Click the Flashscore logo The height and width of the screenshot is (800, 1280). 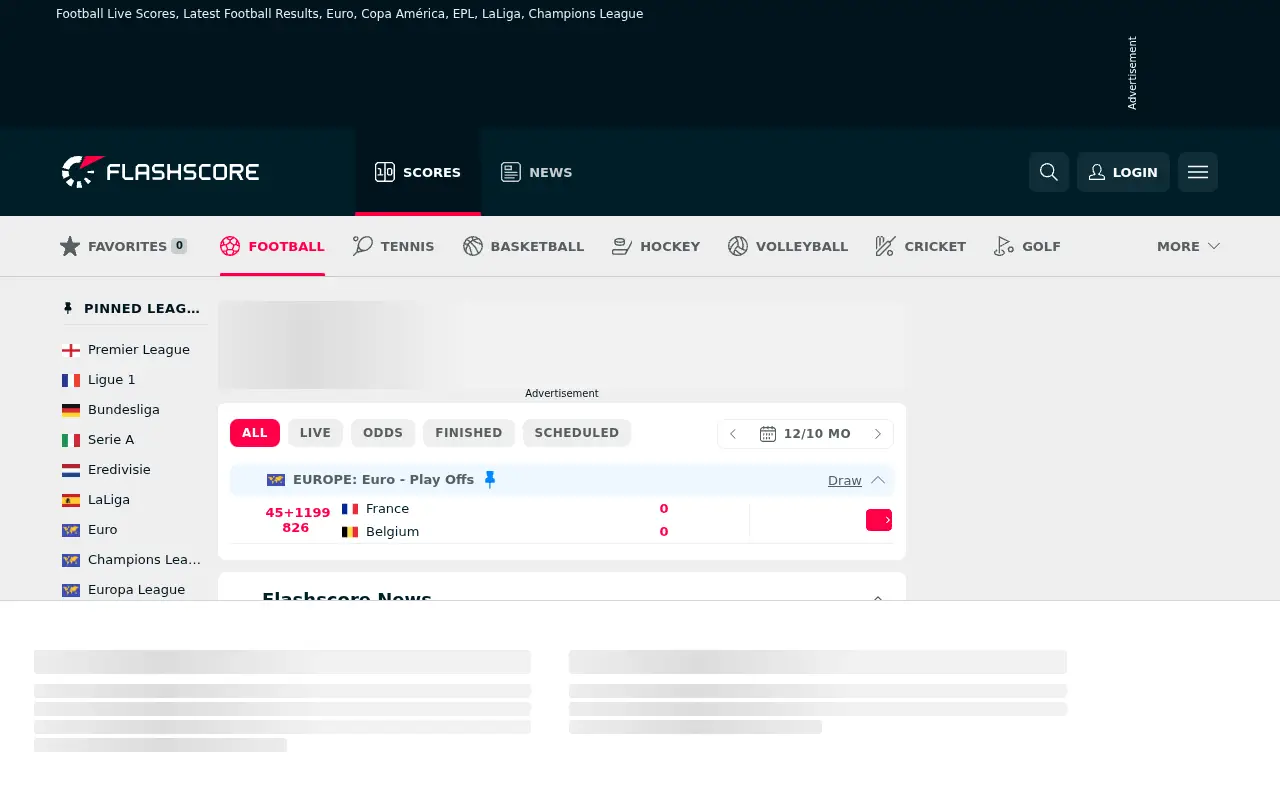[x=160, y=172]
